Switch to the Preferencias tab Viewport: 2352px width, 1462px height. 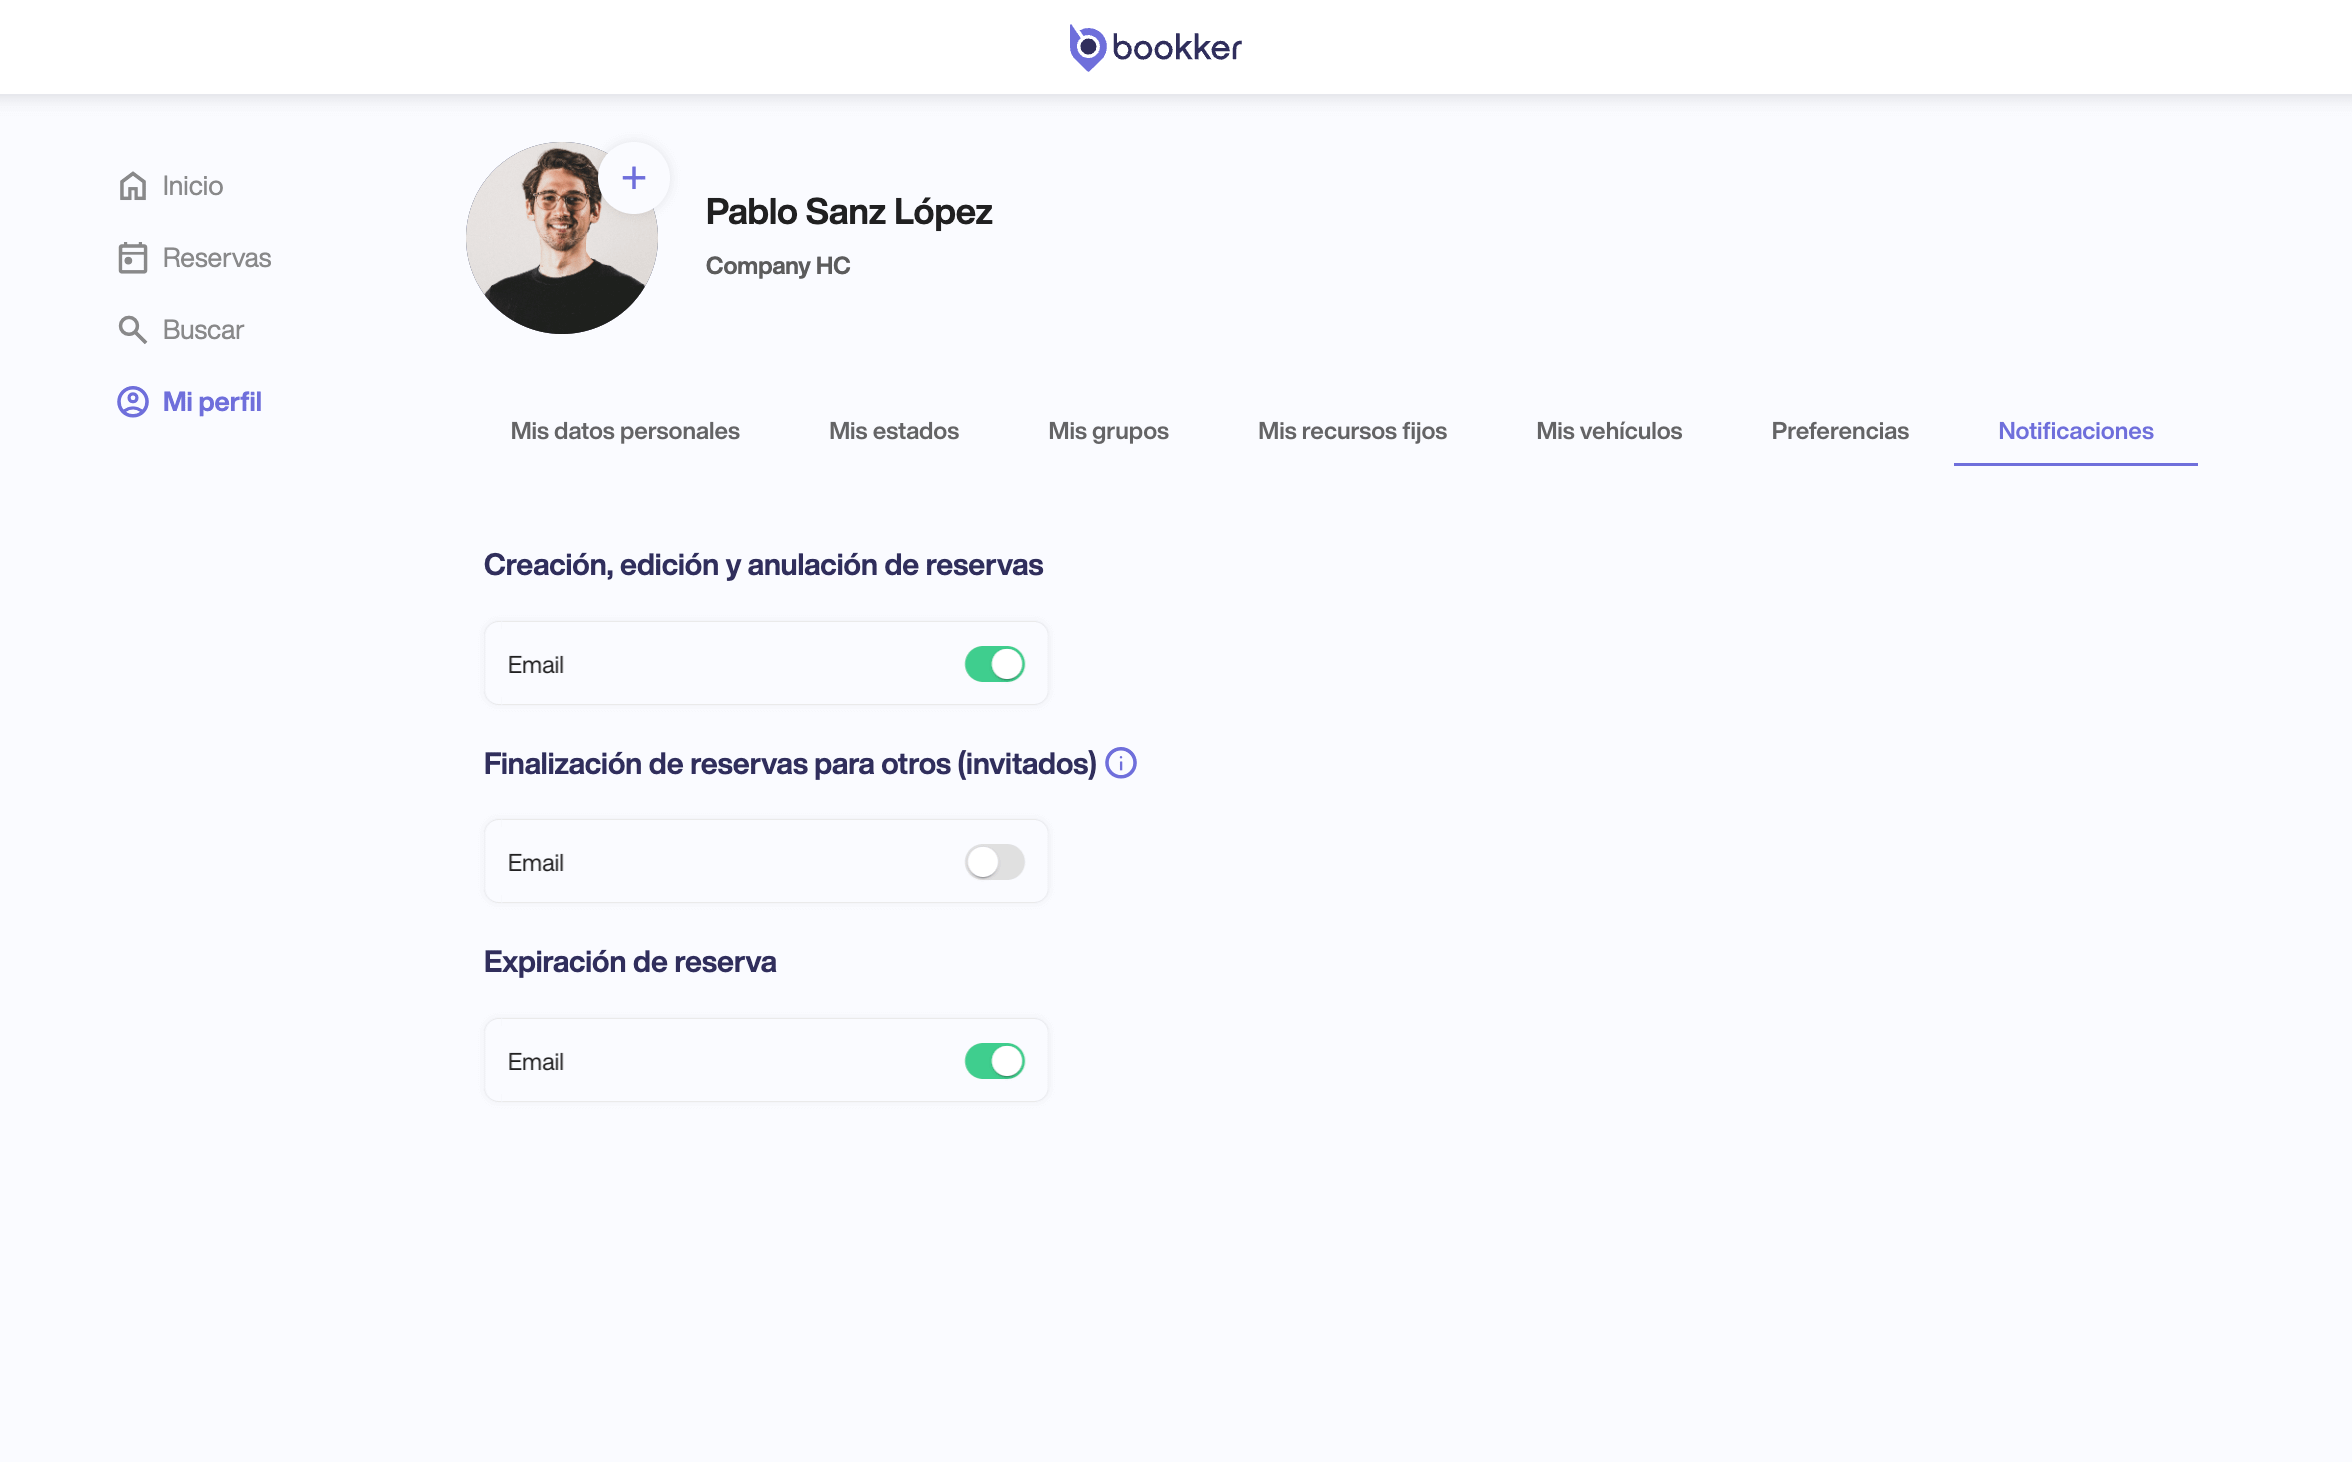[x=1840, y=431]
